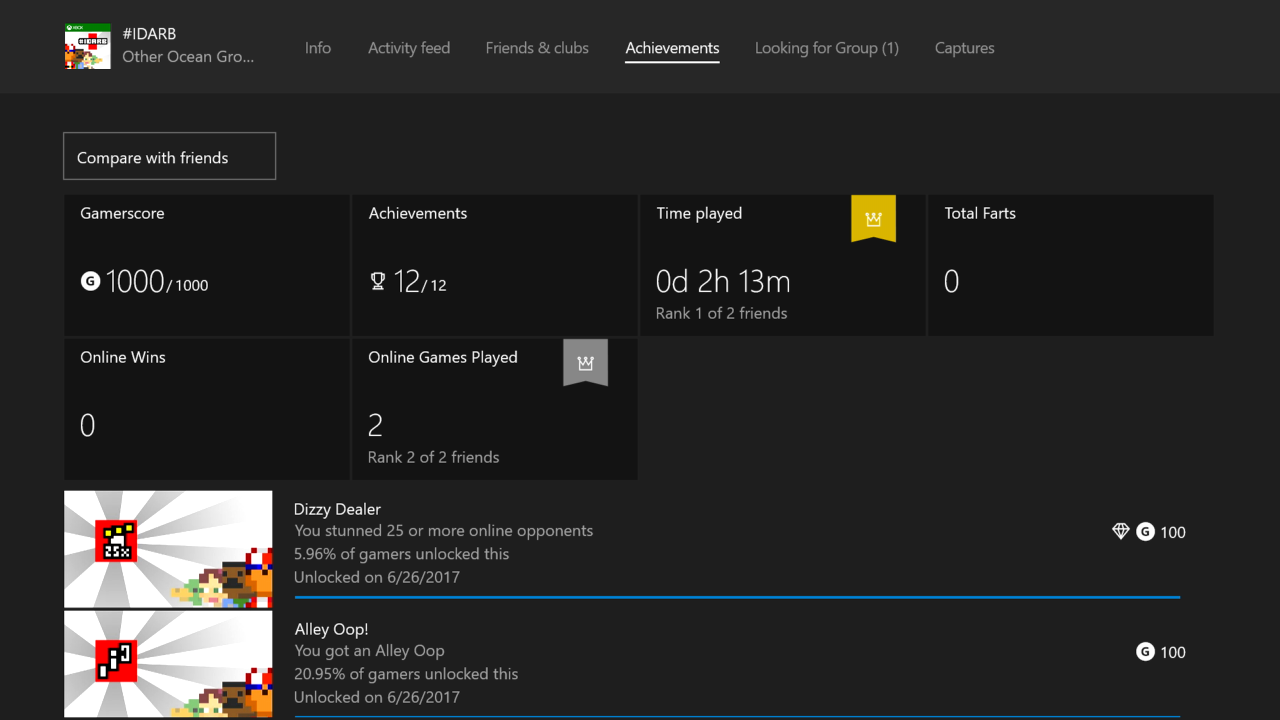Click '20.95% of gamers unlocked this'
This screenshot has width=1280, height=720.
[x=406, y=674]
